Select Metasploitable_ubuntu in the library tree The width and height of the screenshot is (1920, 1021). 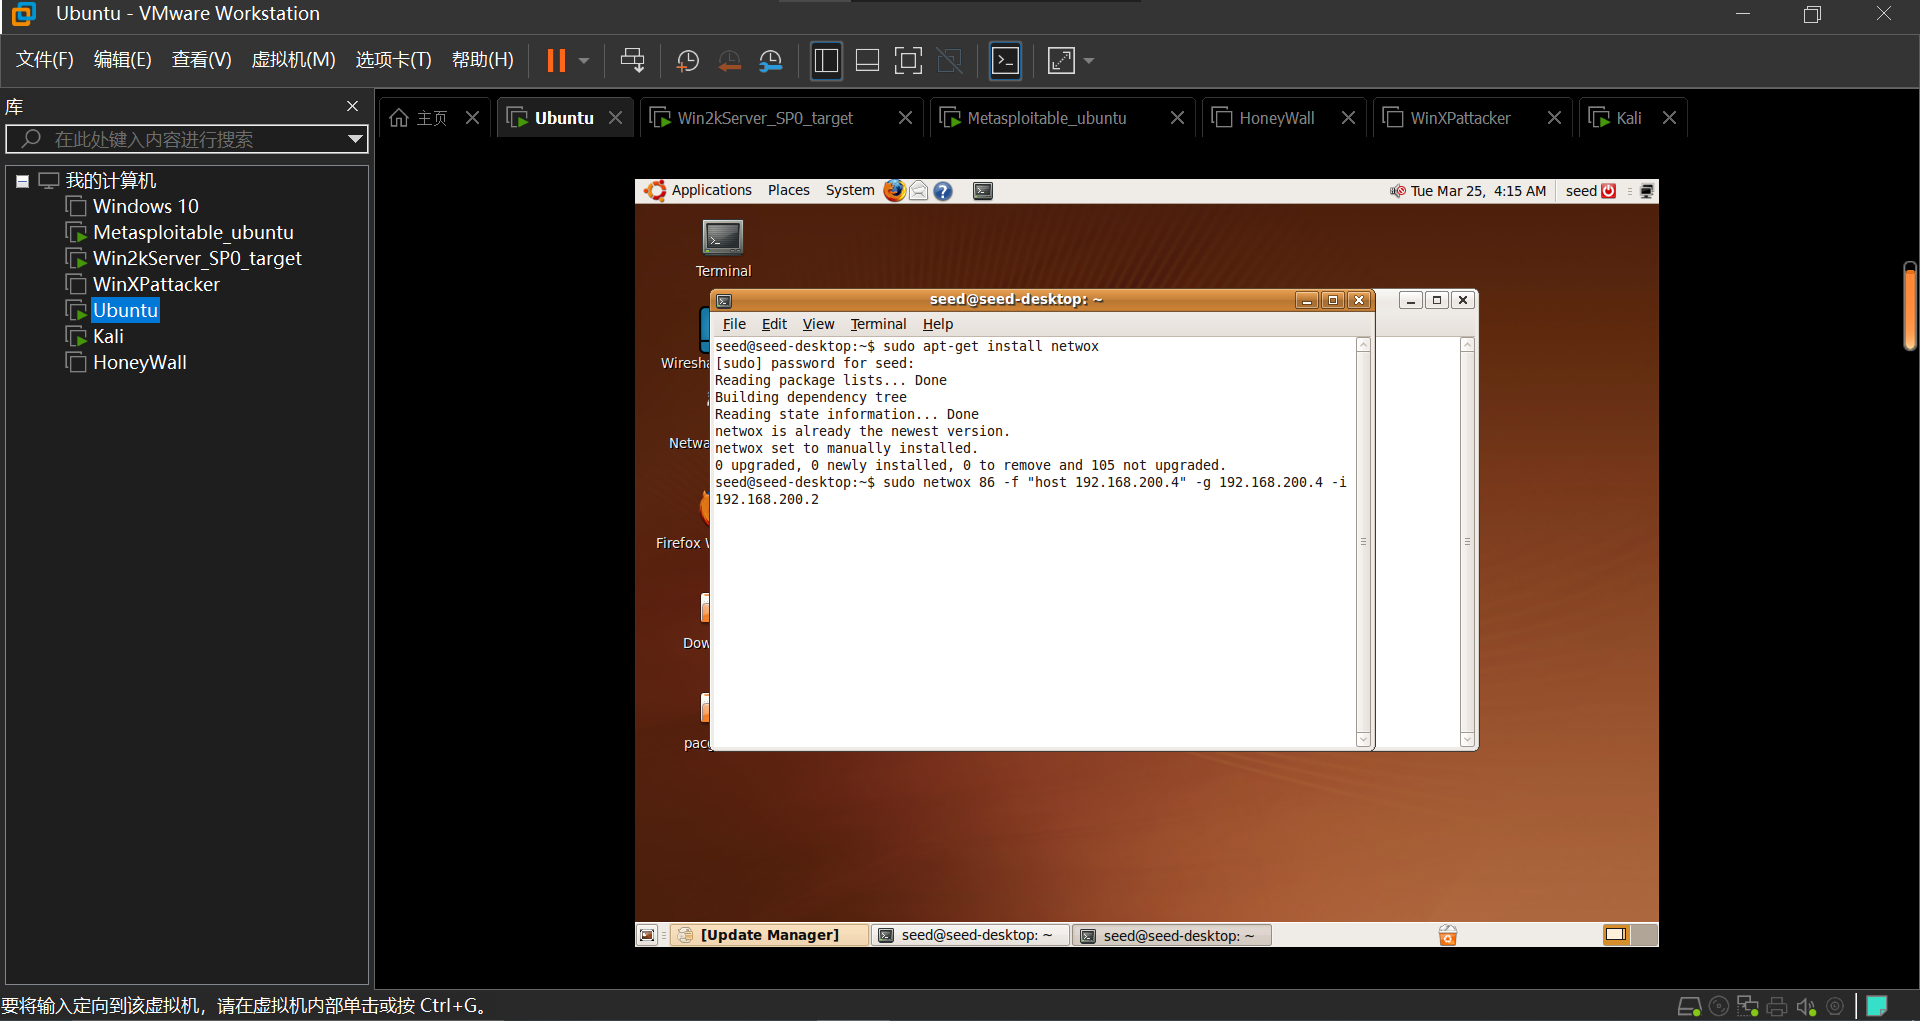pyautogui.click(x=193, y=232)
